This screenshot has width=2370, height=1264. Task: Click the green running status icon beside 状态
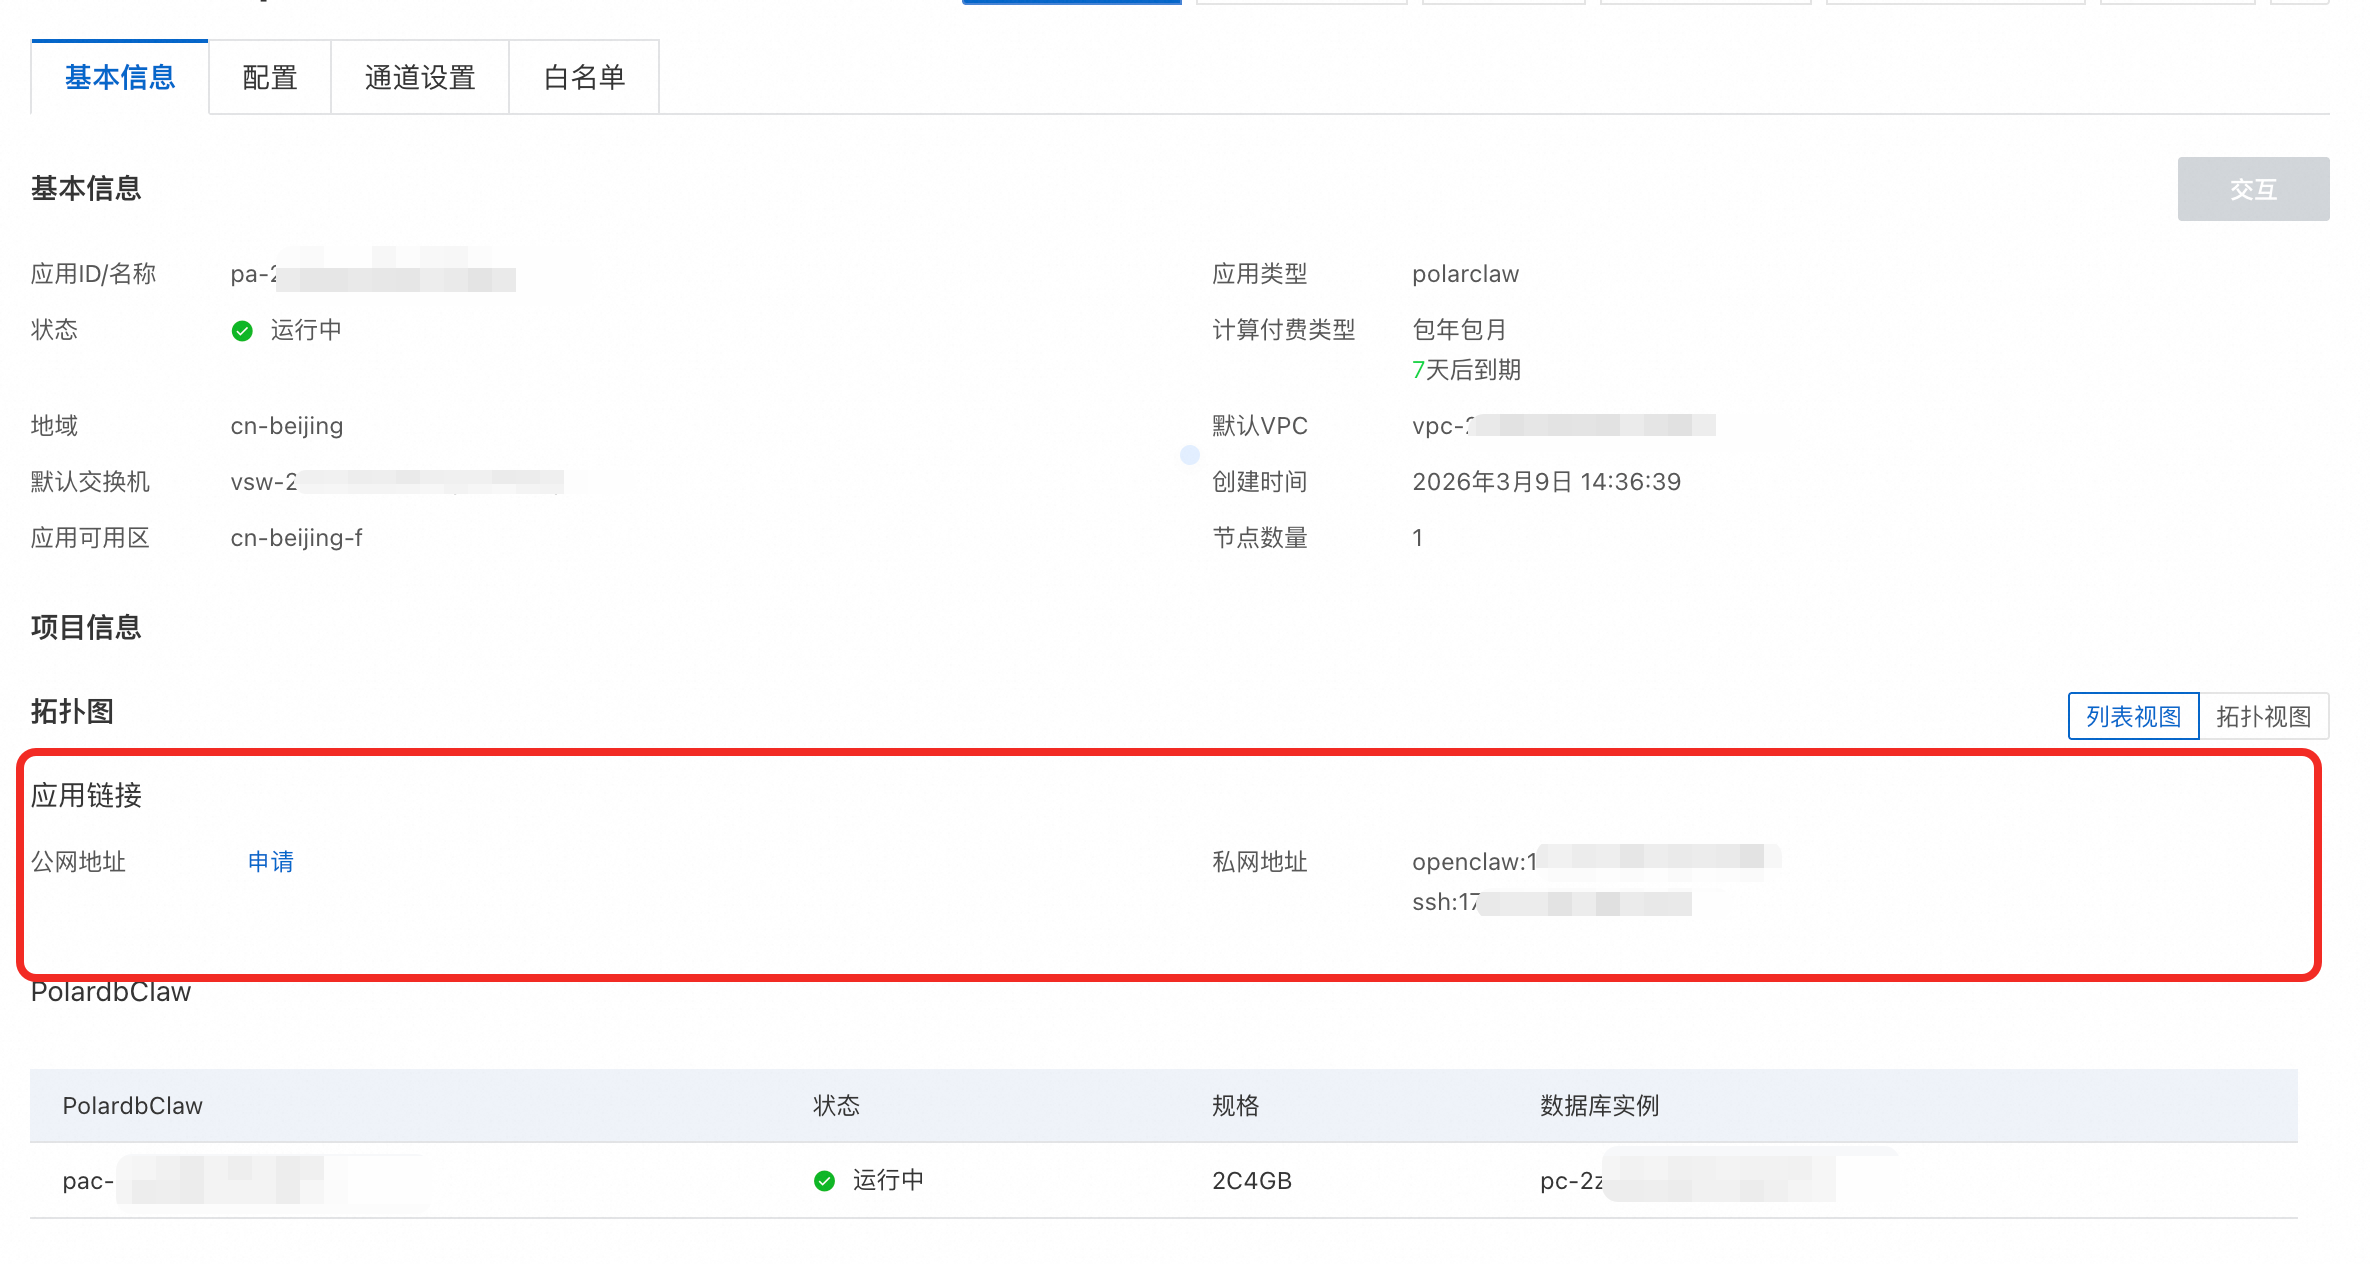click(x=242, y=330)
